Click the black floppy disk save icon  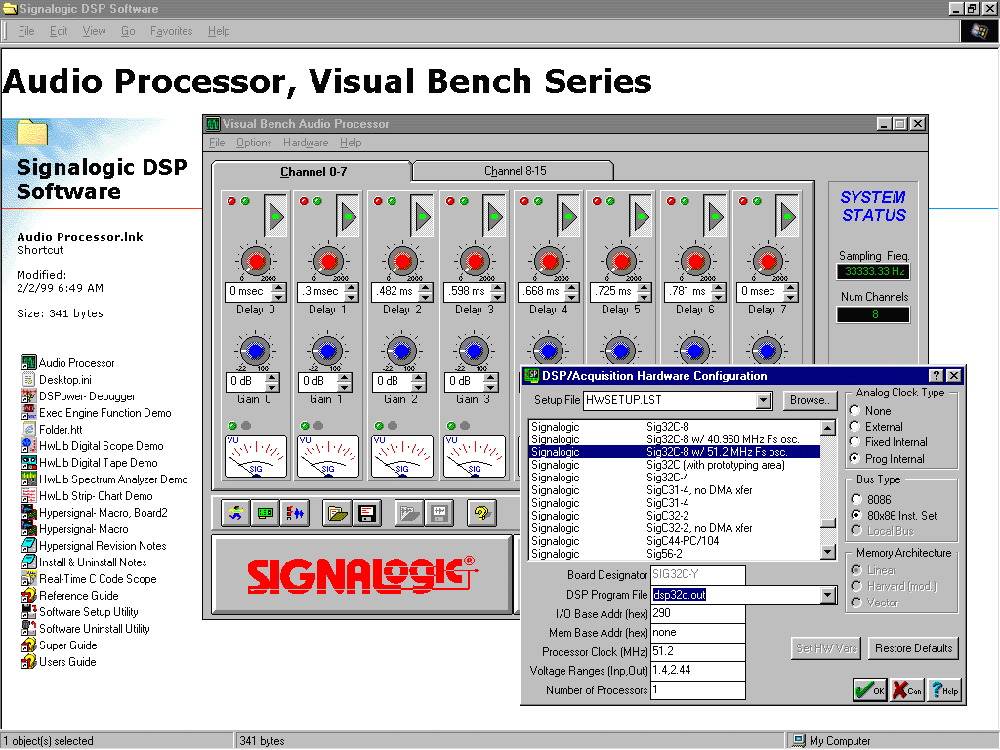367,513
